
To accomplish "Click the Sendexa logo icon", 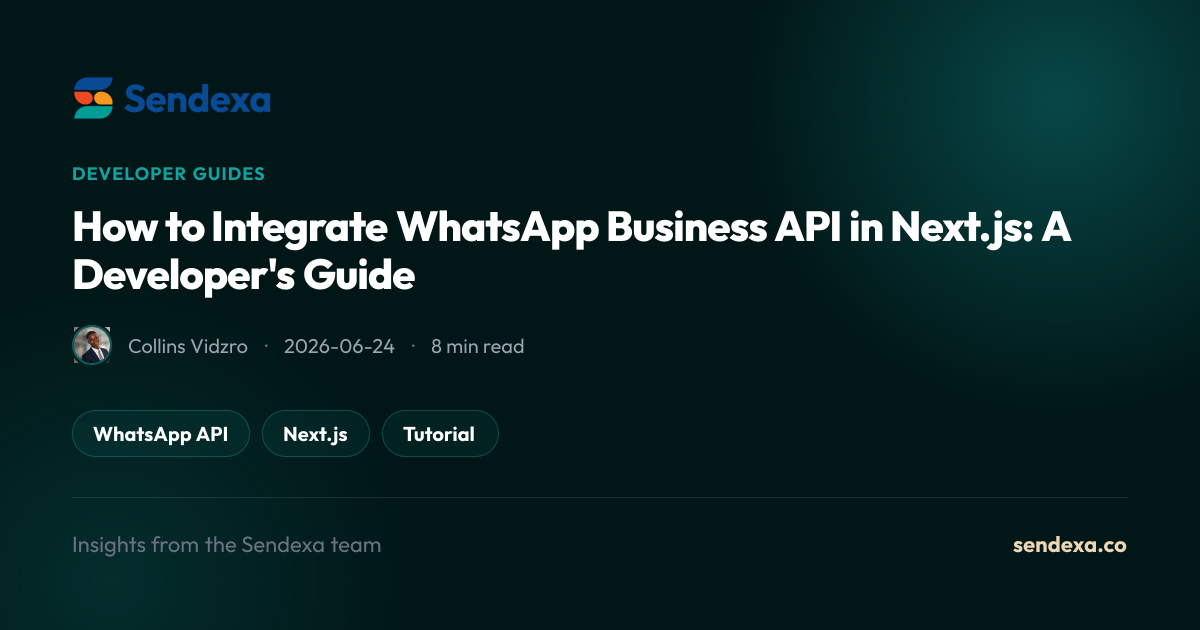I will pyautogui.click(x=93, y=98).
